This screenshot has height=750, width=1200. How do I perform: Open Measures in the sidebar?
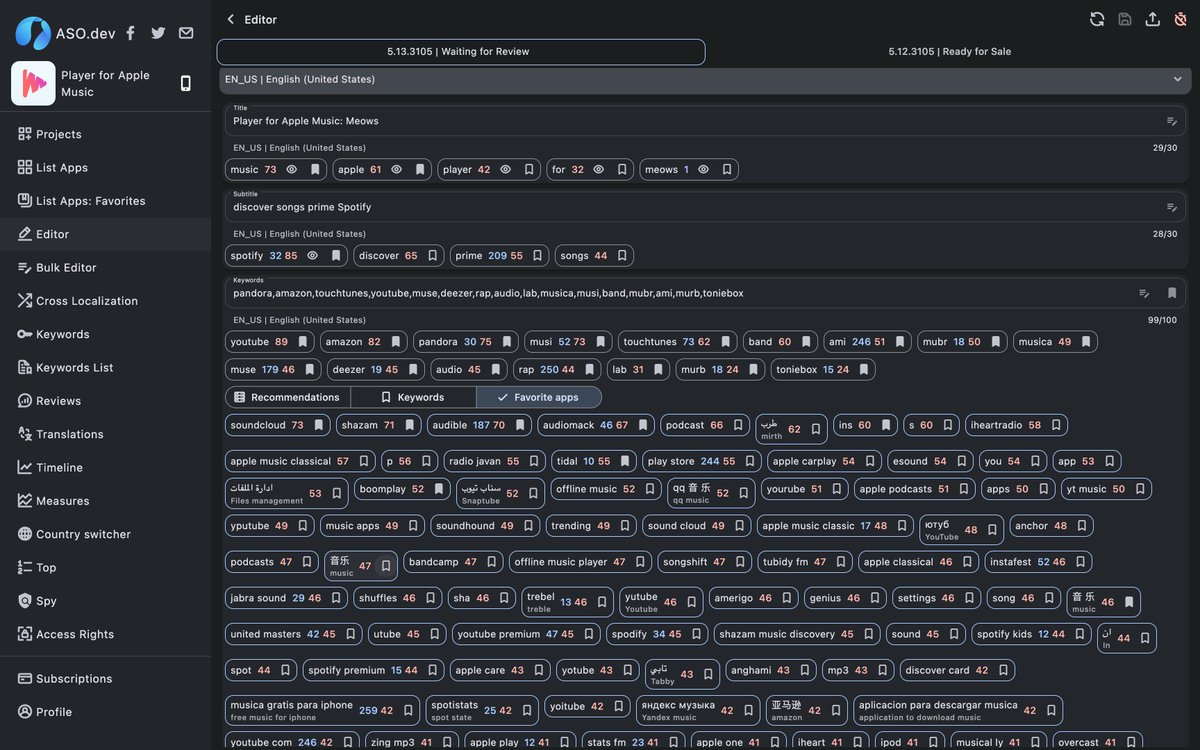coord(105,501)
